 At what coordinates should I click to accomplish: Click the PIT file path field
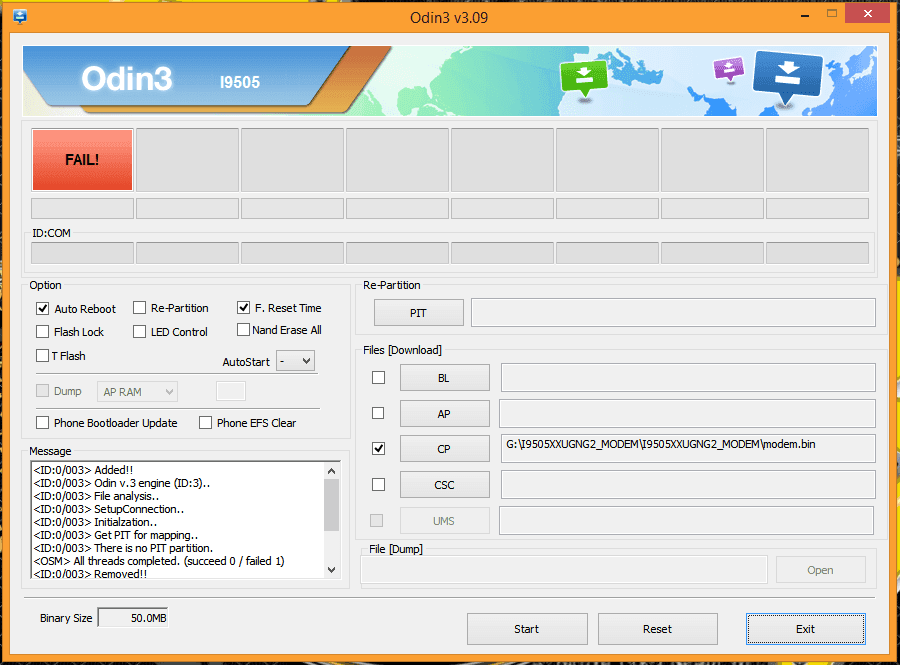[673, 313]
